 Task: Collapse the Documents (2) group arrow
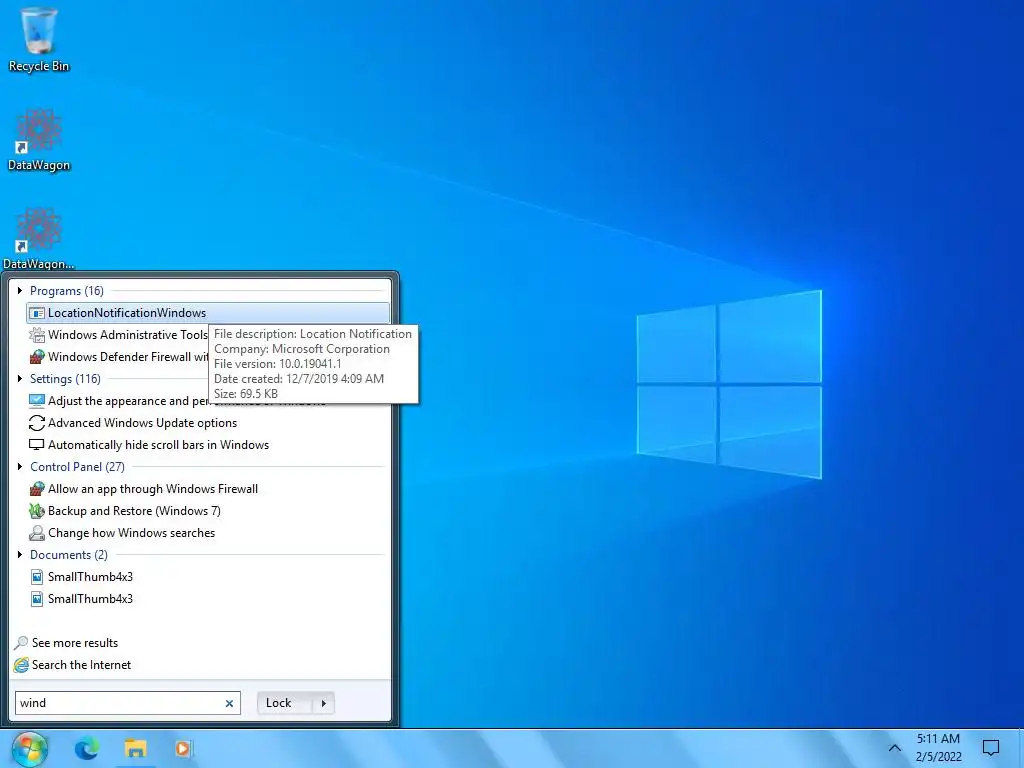coord(20,554)
